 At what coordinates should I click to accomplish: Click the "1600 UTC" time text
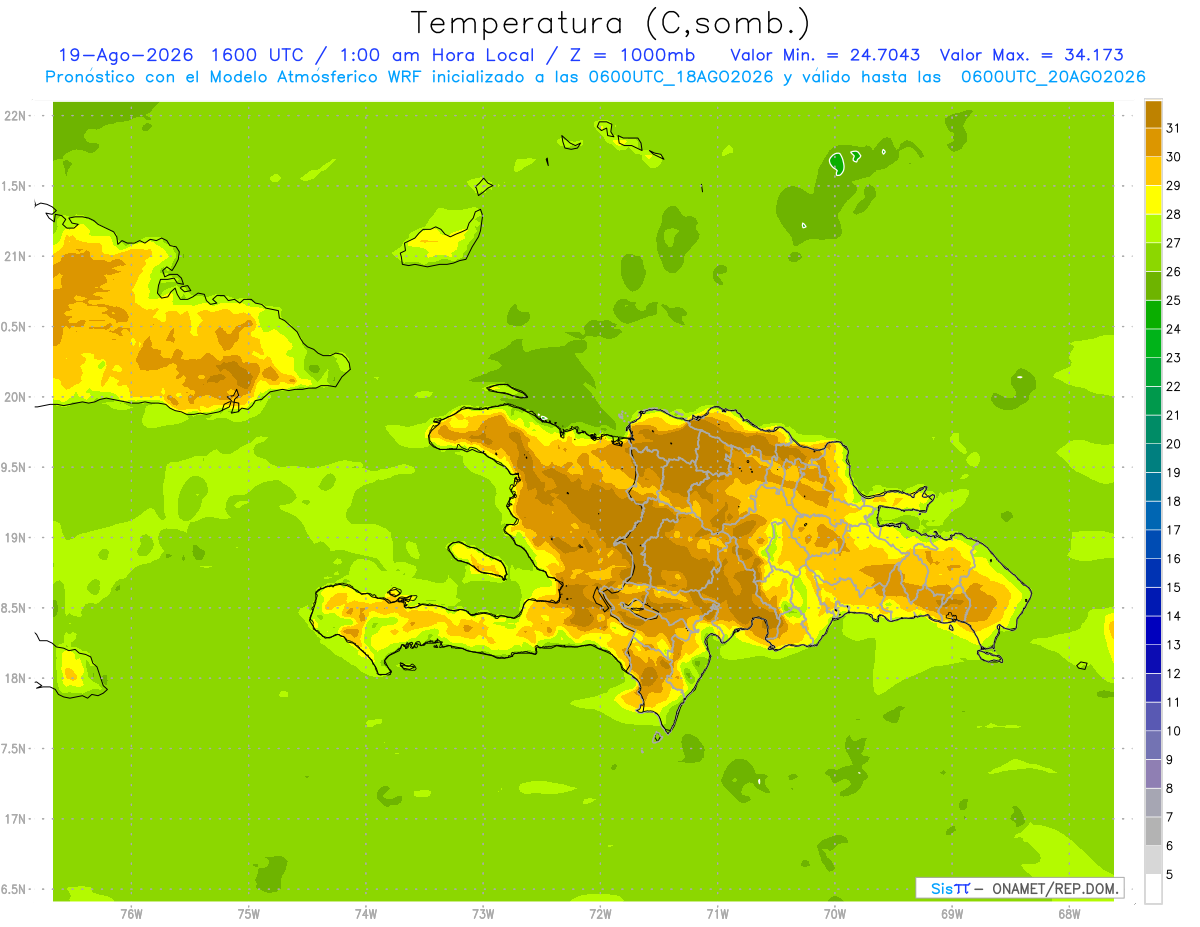[260, 56]
